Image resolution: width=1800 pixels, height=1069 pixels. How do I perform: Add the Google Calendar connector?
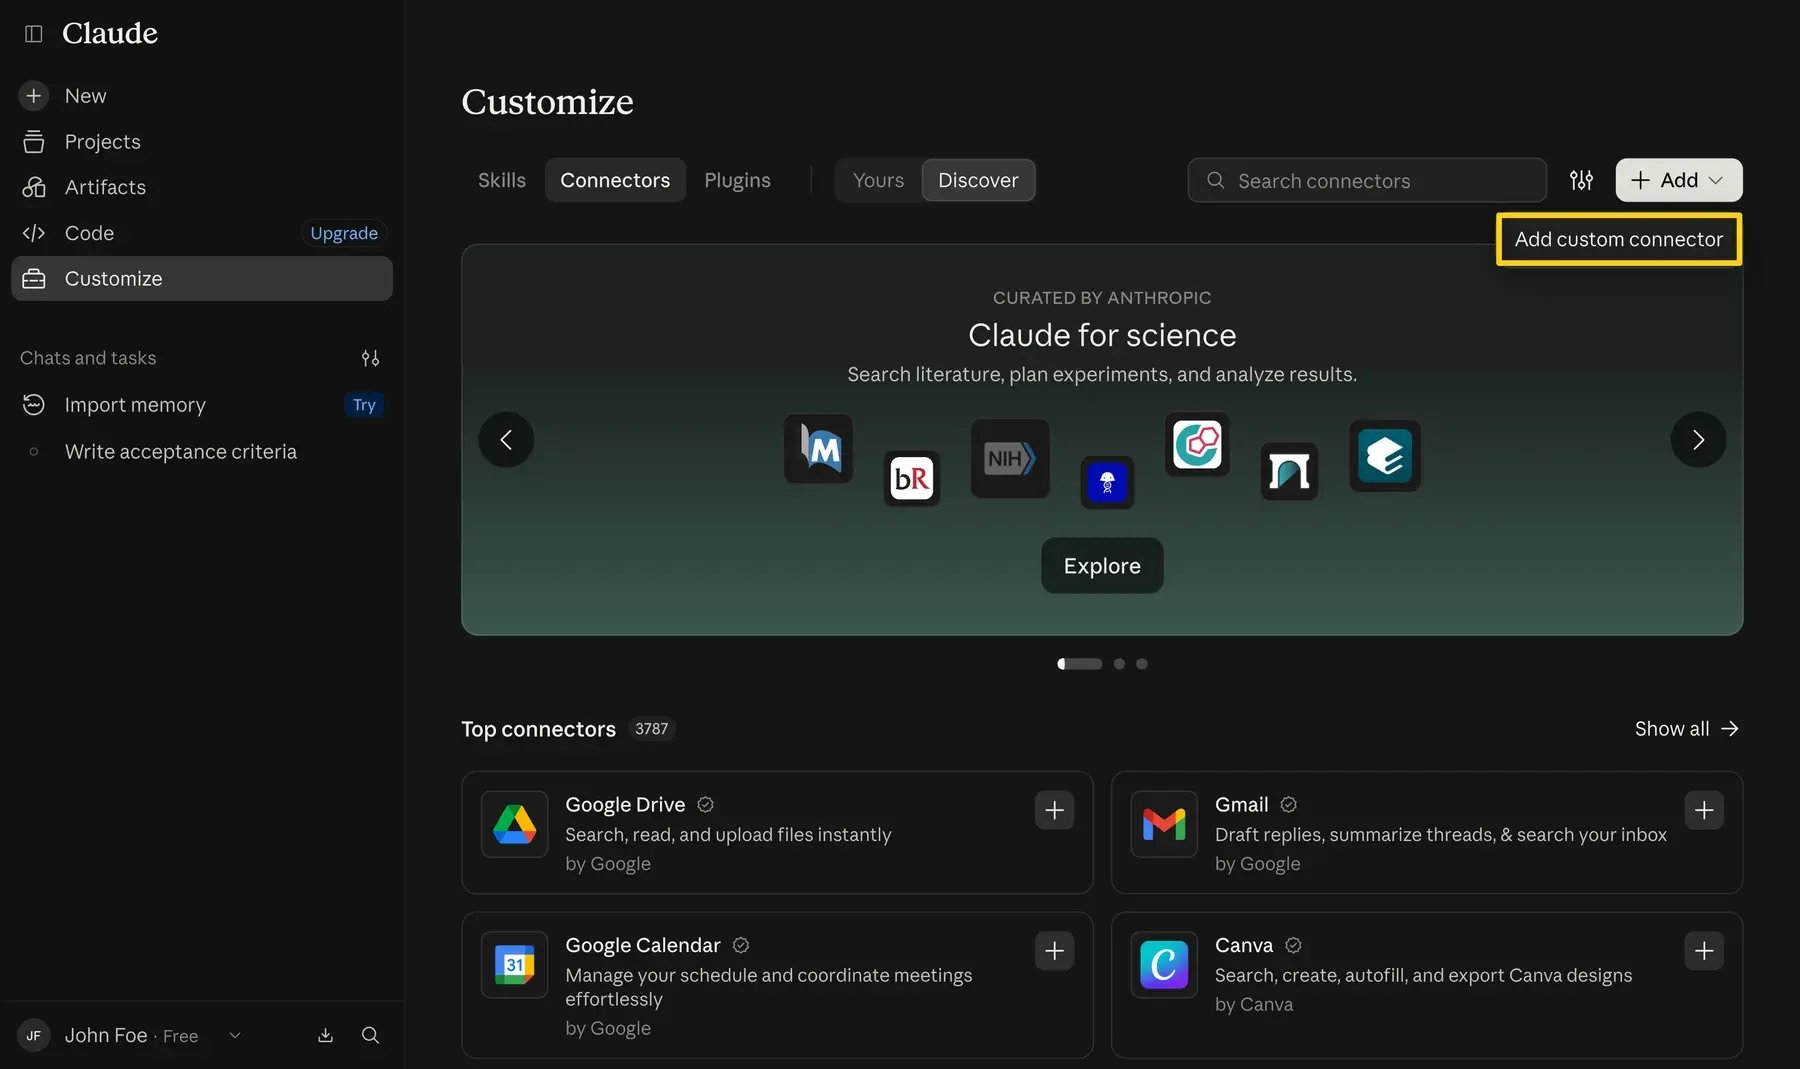click(x=1054, y=951)
